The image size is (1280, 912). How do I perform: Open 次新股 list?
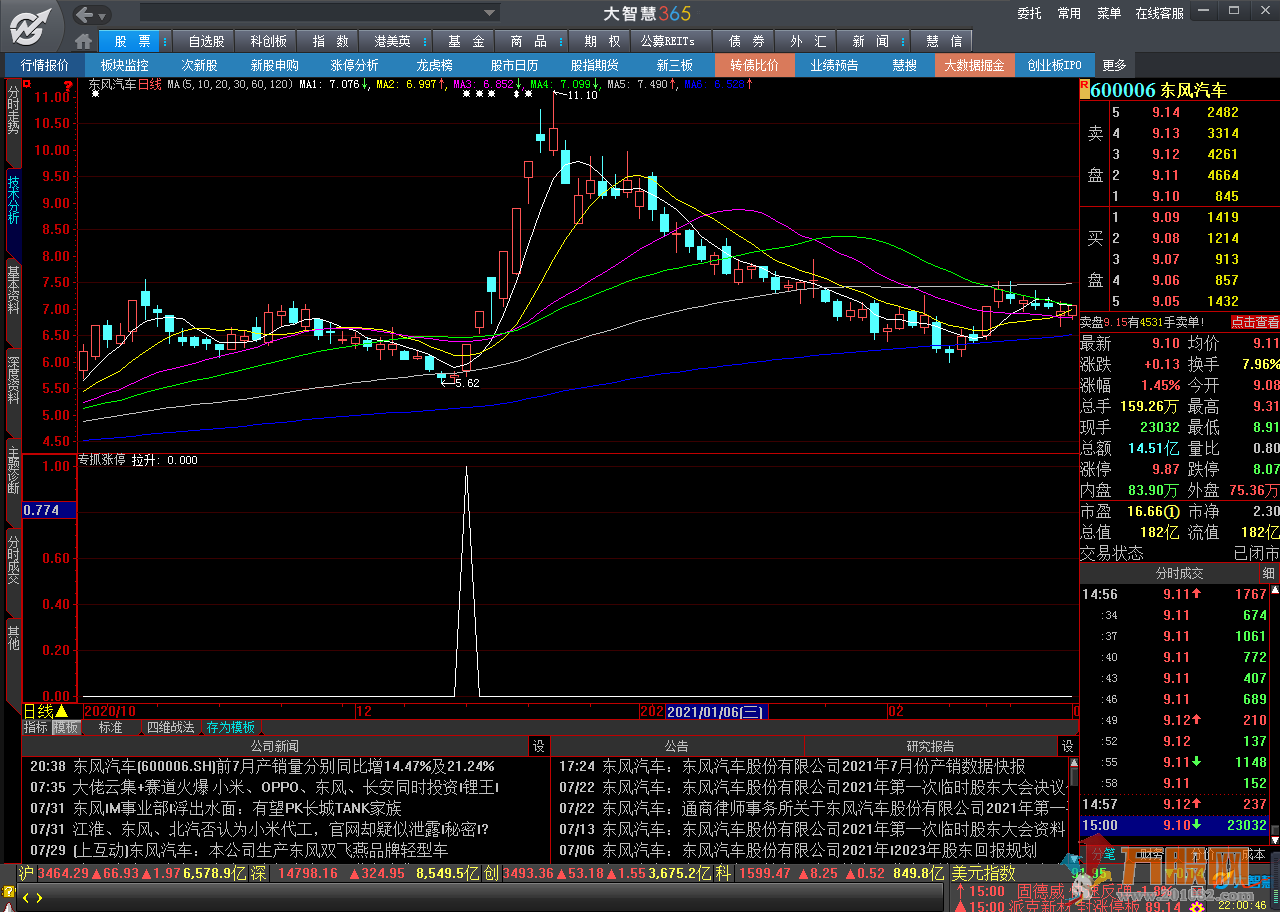click(x=199, y=65)
